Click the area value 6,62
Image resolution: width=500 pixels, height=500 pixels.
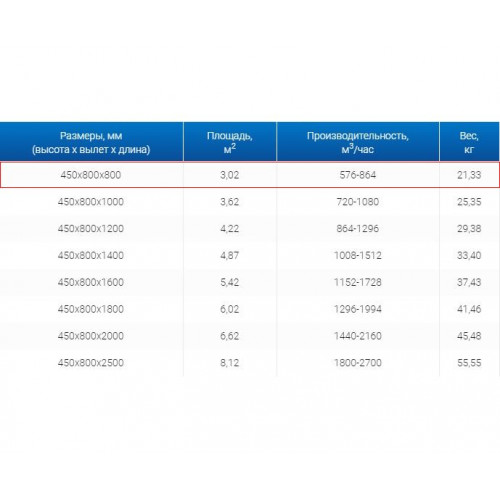230,336
